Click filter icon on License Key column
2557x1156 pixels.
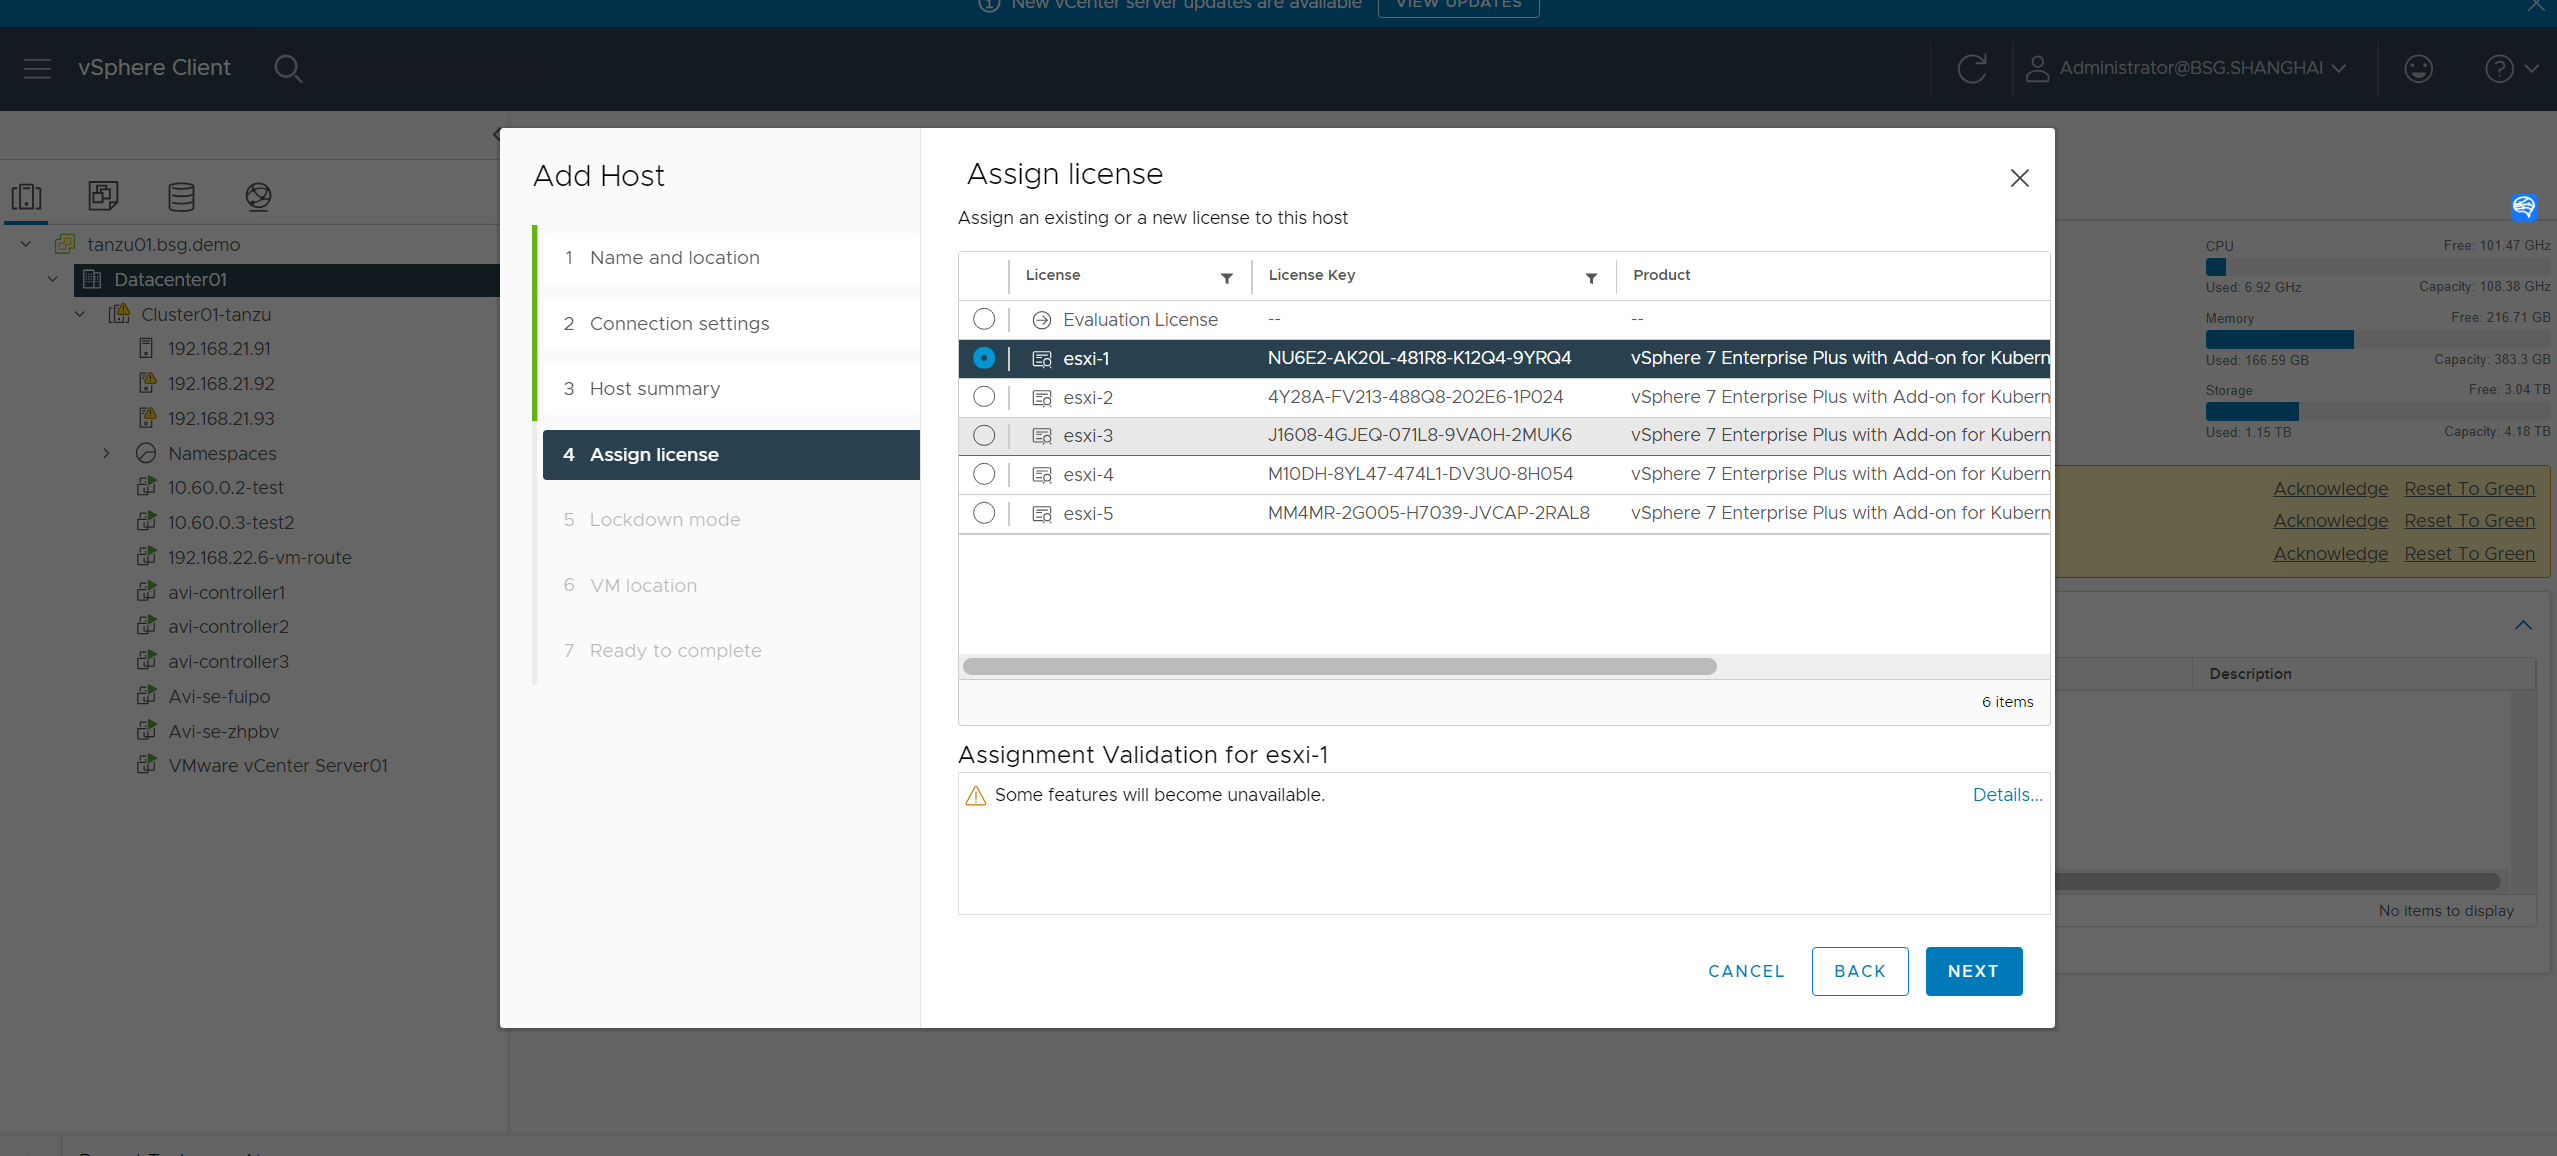pos(1591,278)
